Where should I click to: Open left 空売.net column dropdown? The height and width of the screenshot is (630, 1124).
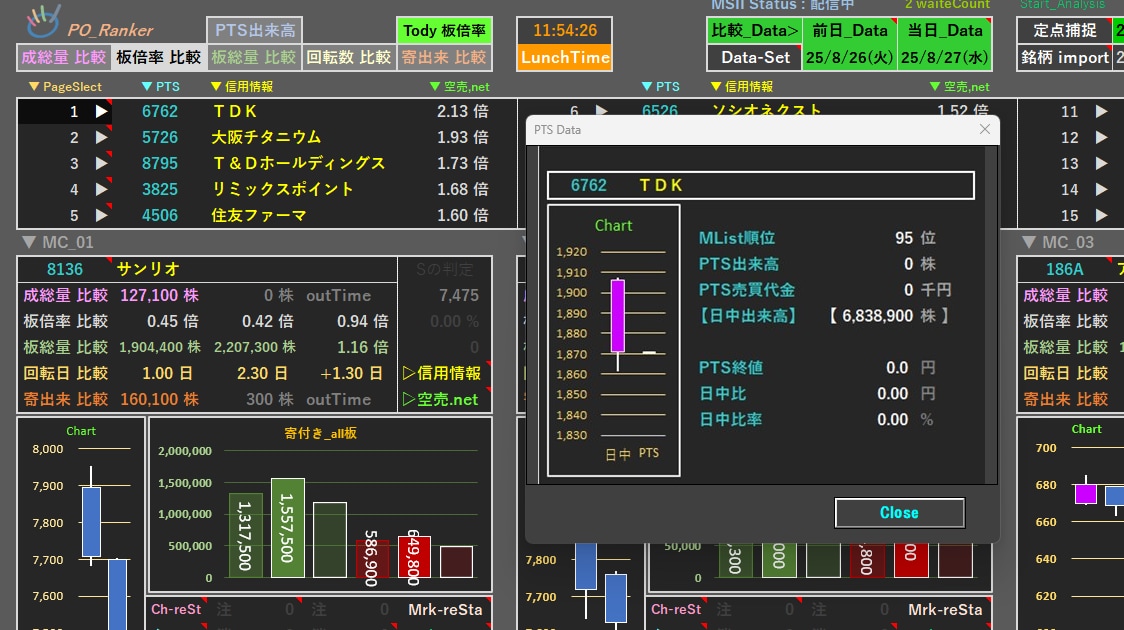(x=459, y=87)
